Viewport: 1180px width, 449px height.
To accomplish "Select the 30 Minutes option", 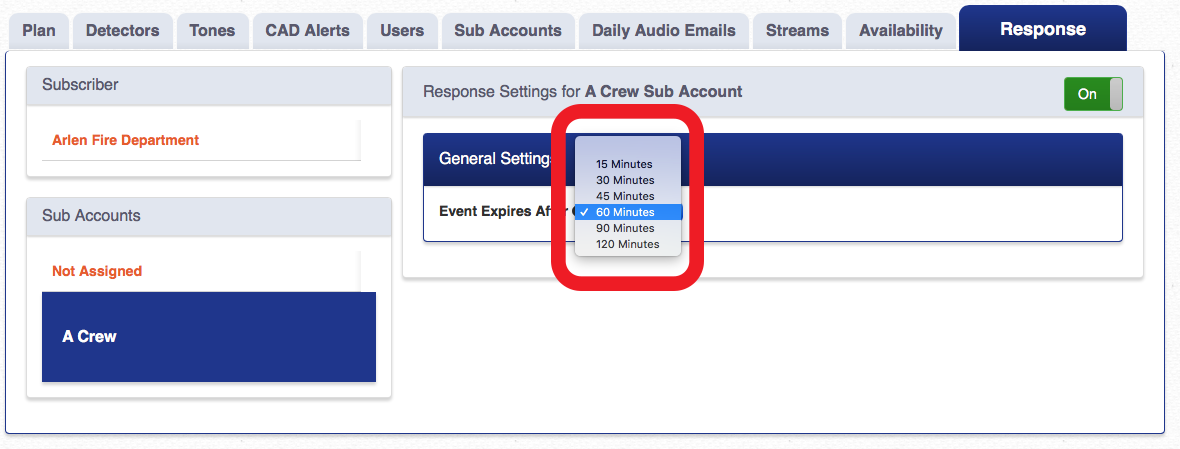I will pos(624,180).
